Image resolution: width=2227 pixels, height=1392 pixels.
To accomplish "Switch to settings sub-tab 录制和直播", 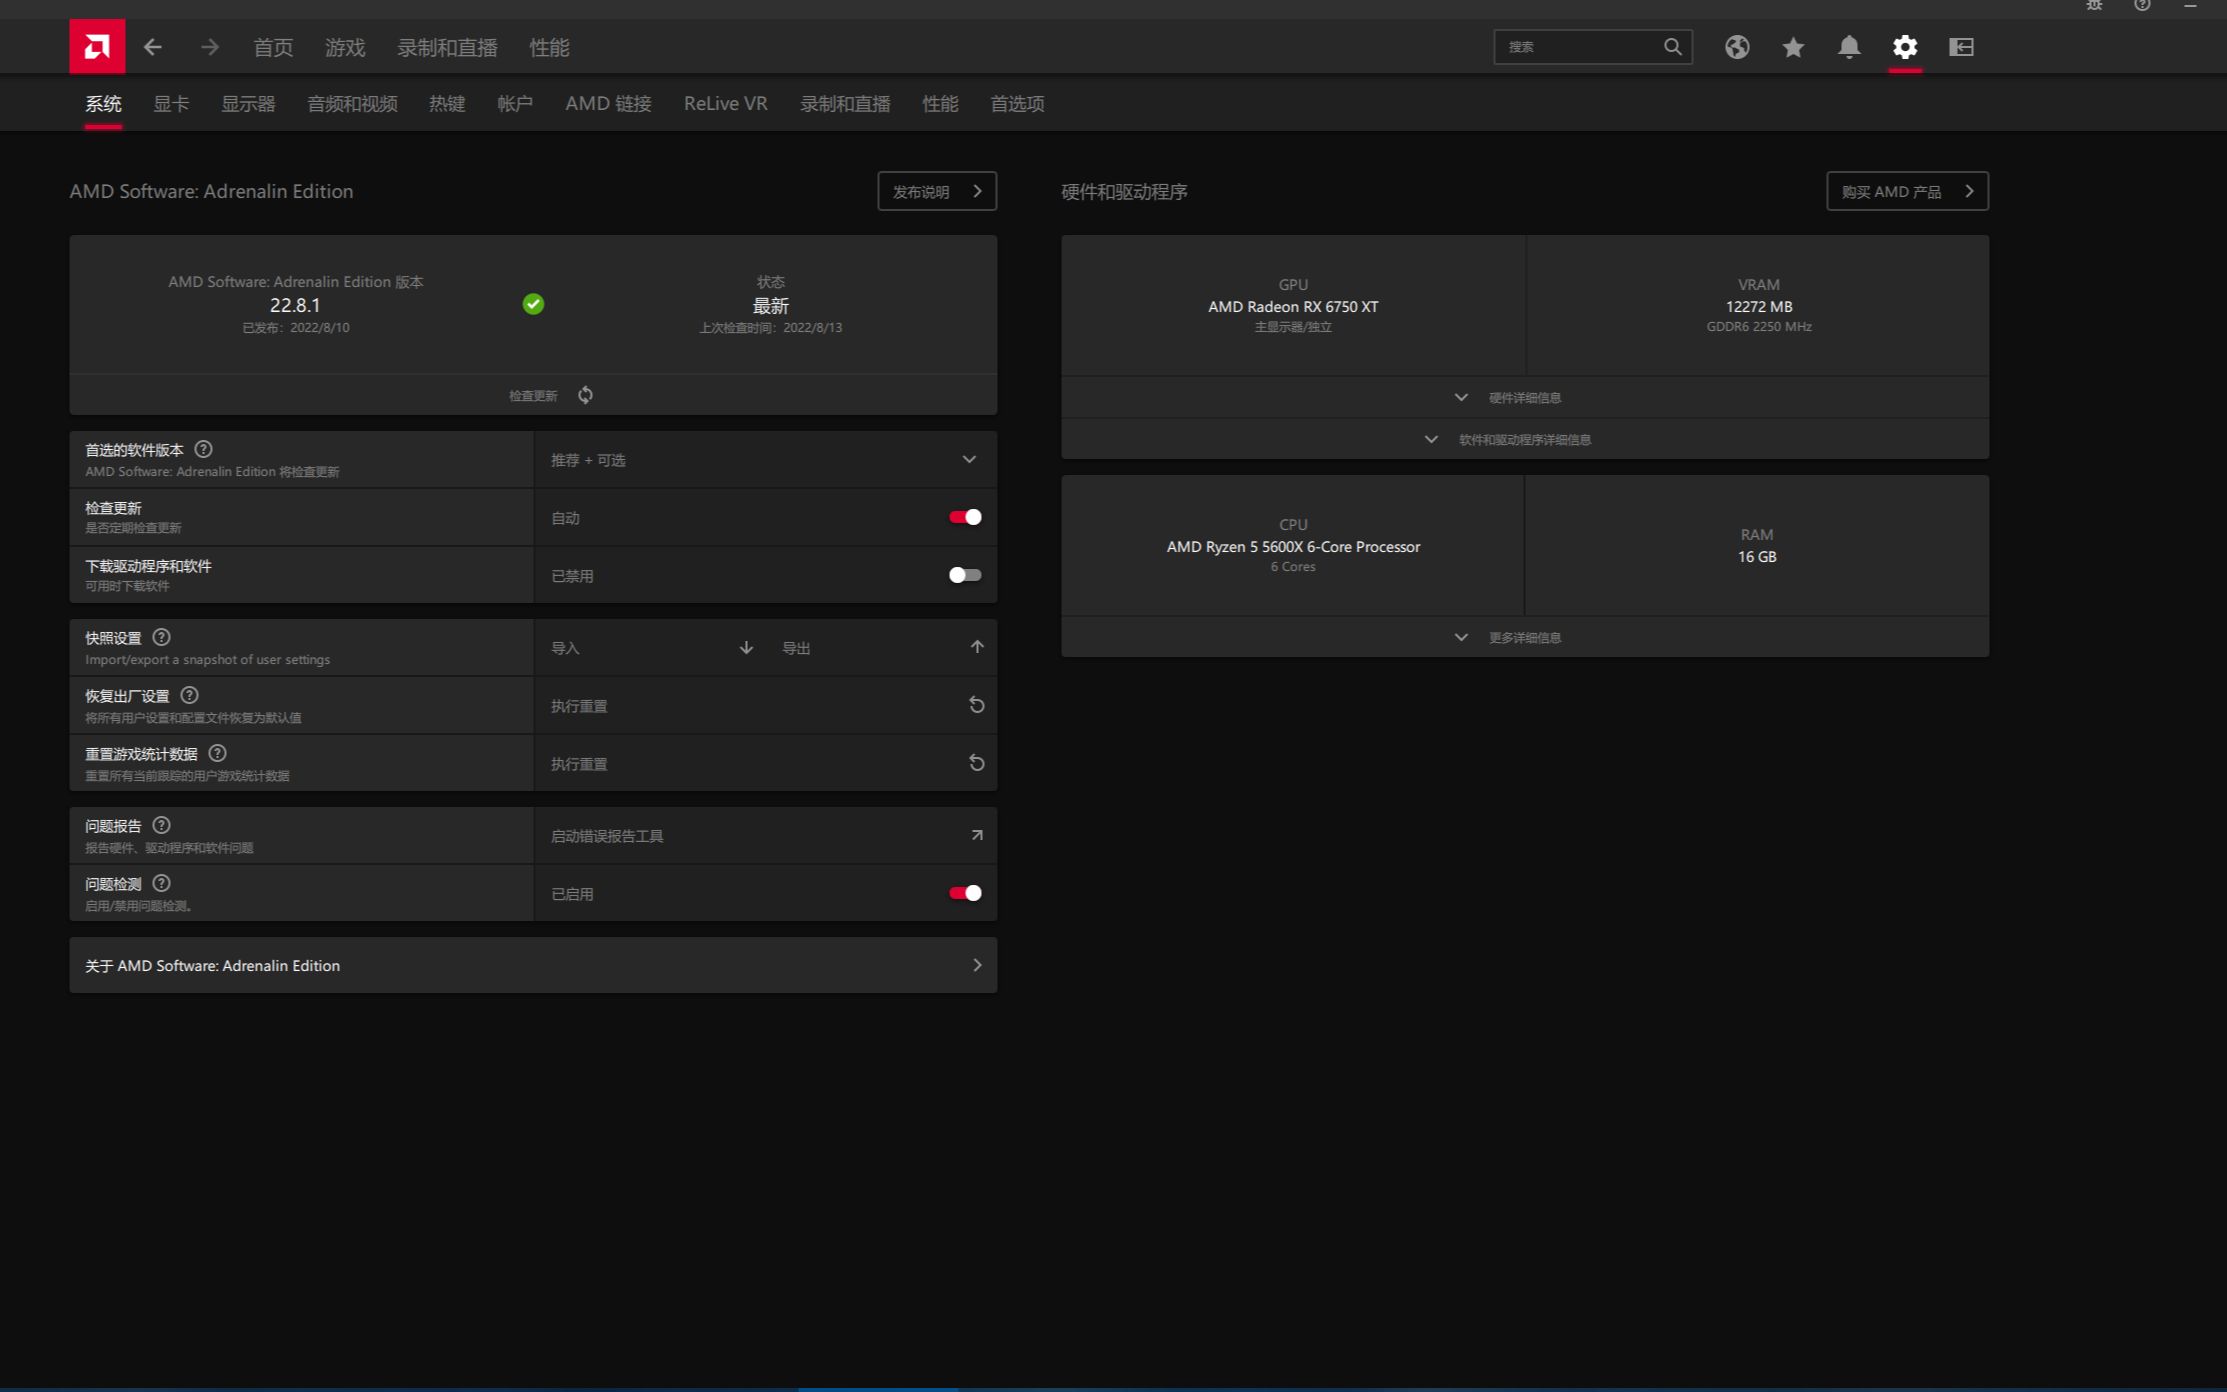I will pos(845,104).
